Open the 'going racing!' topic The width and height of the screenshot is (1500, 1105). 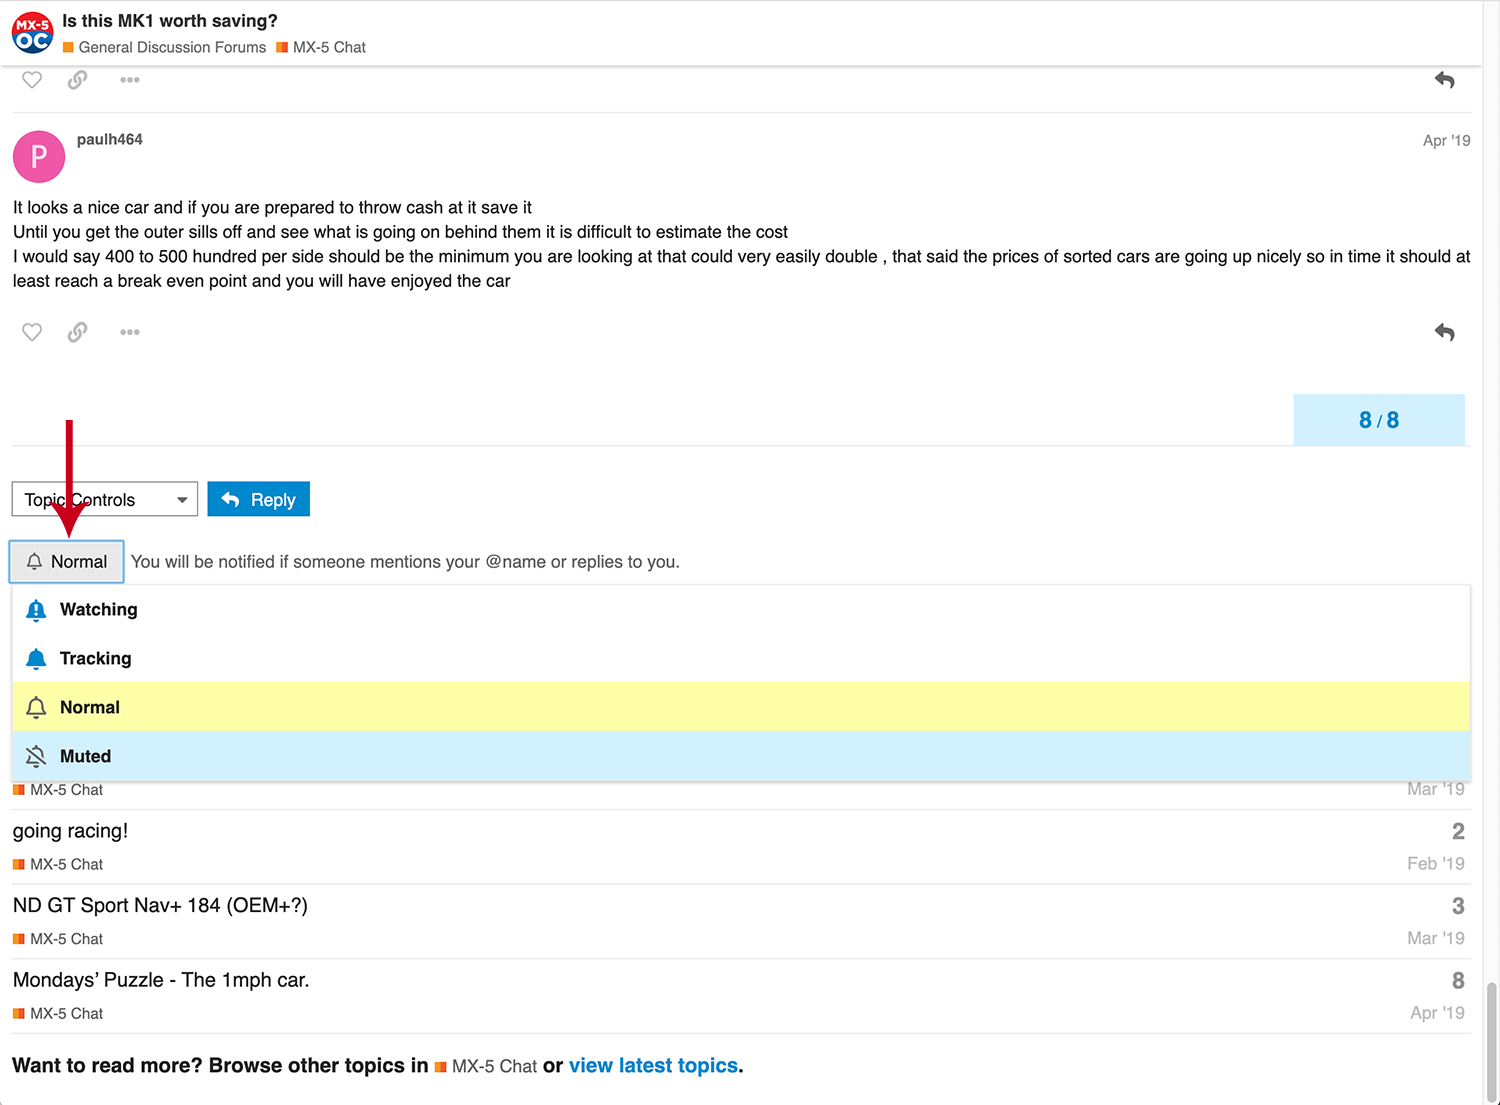click(70, 831)
